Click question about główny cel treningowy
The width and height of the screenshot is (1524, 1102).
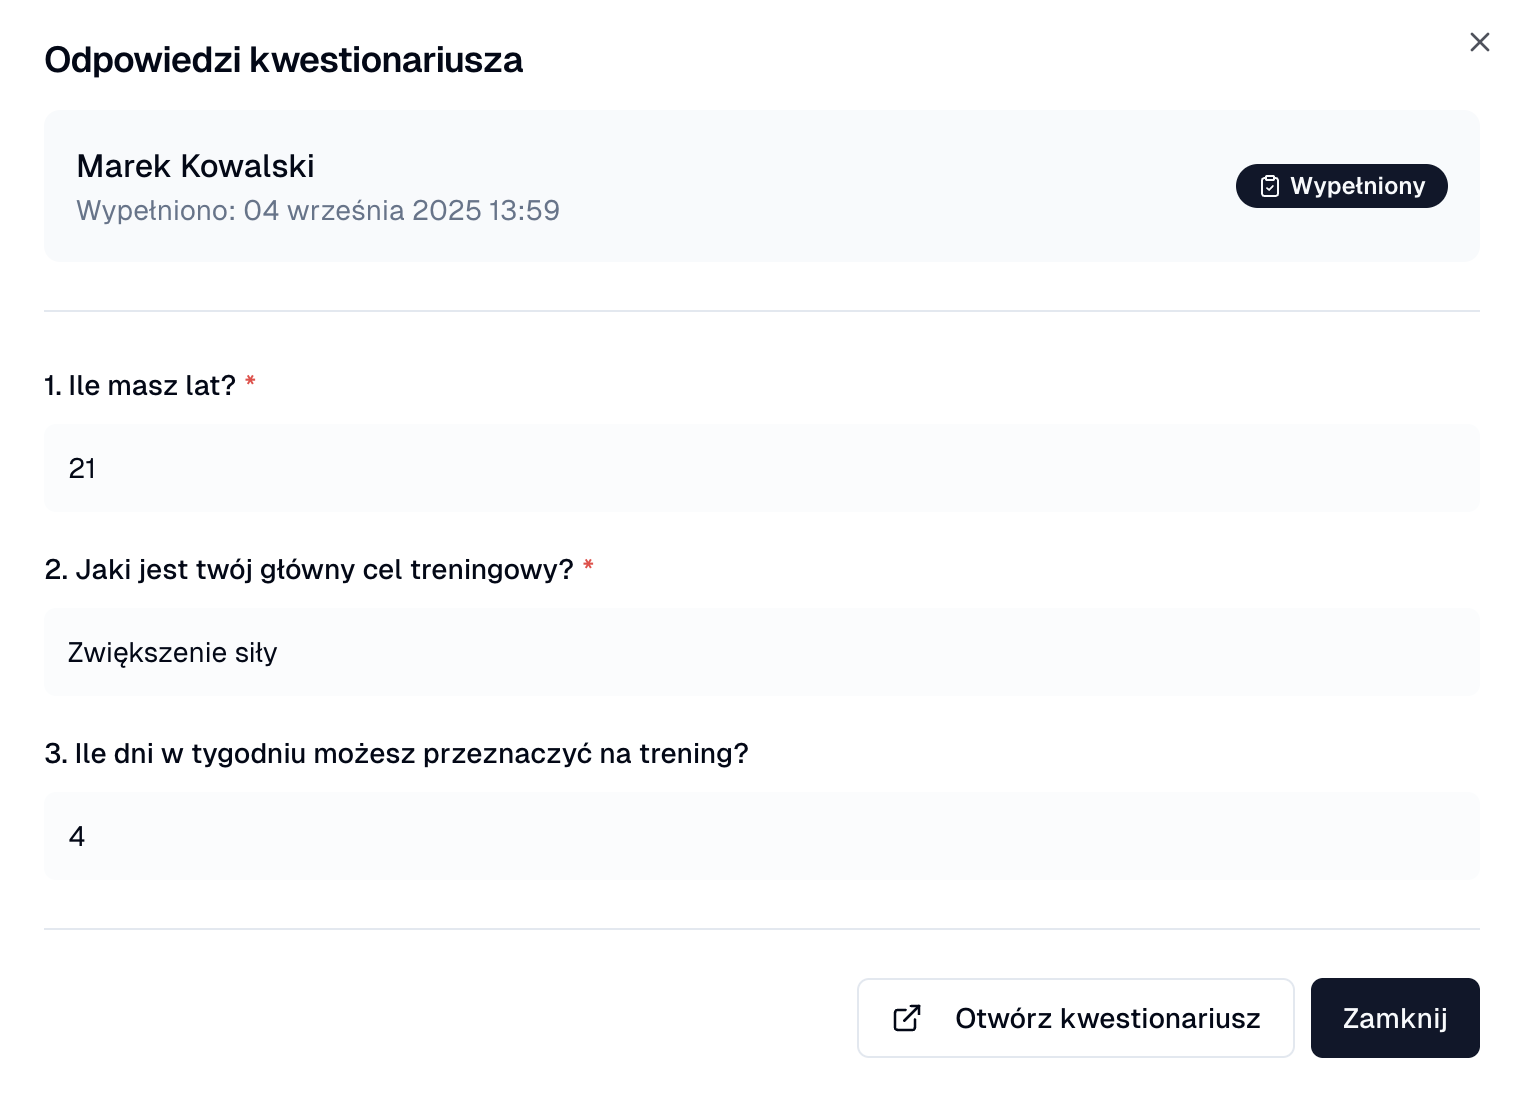coord(310,569)
